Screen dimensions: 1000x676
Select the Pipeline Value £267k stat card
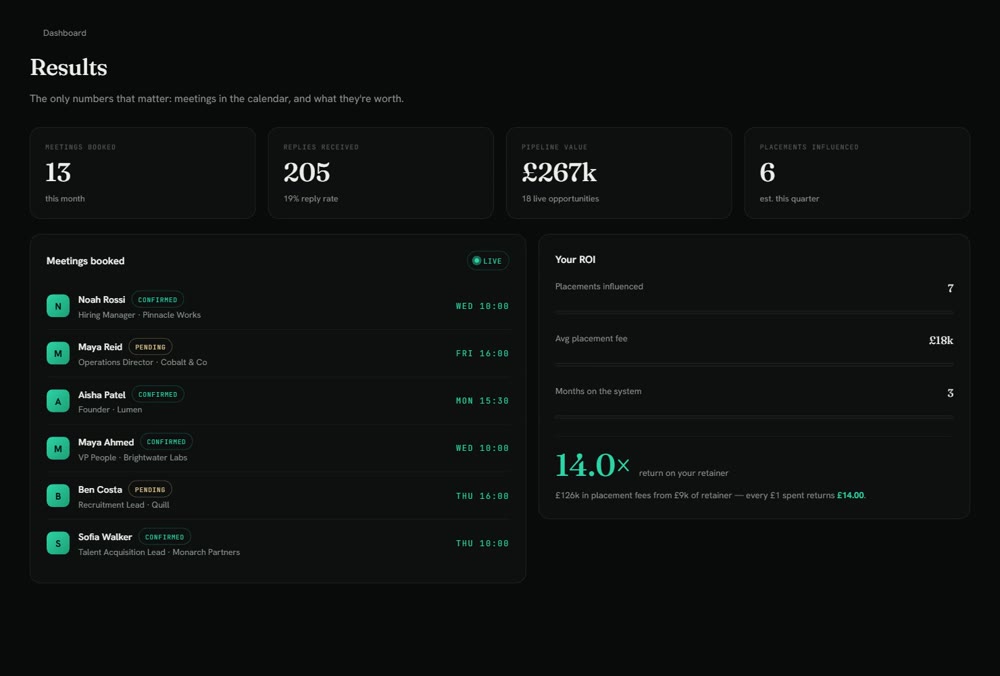(619, 173)
